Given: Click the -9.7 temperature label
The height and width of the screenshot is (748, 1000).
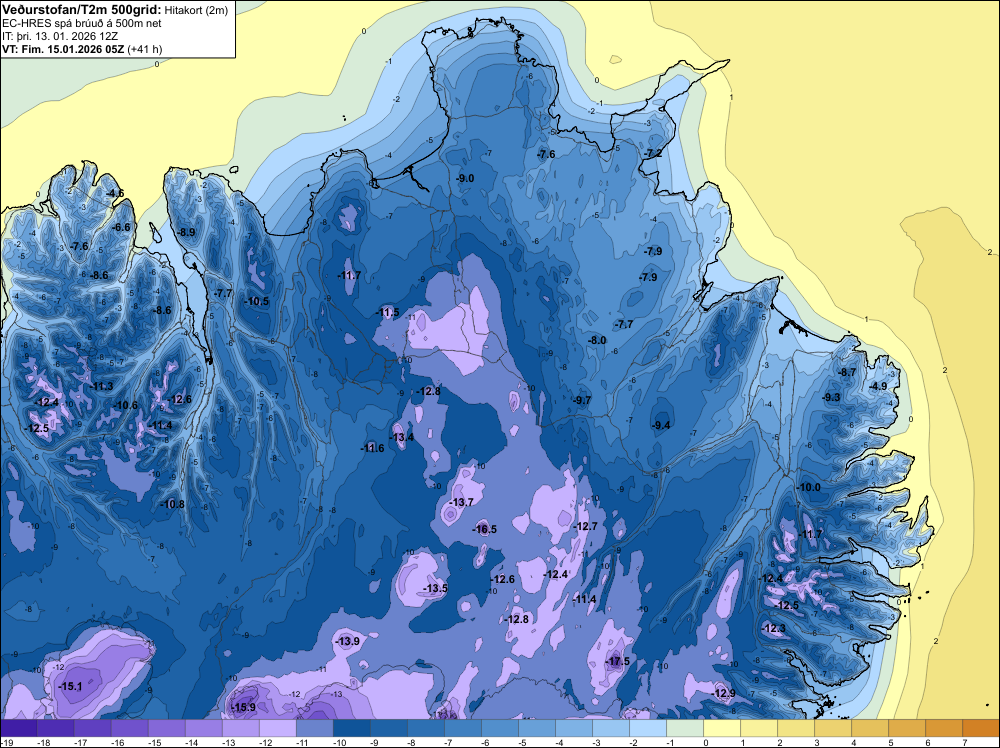Looking at the screenshot, I should coord(582,400).
